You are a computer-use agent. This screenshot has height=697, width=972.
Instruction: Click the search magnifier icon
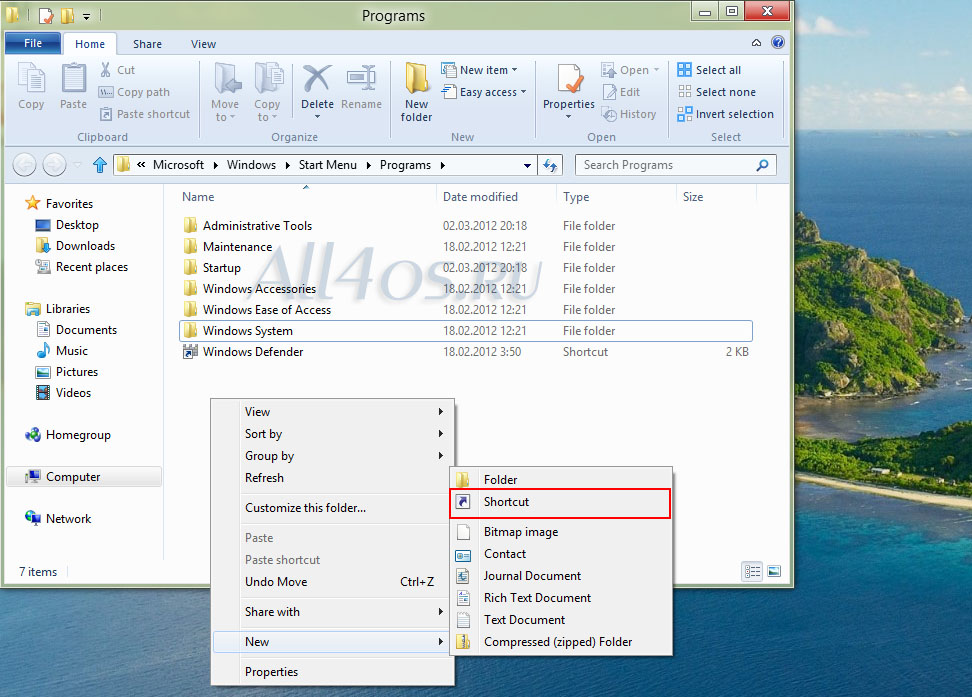[x=762, y=165]
